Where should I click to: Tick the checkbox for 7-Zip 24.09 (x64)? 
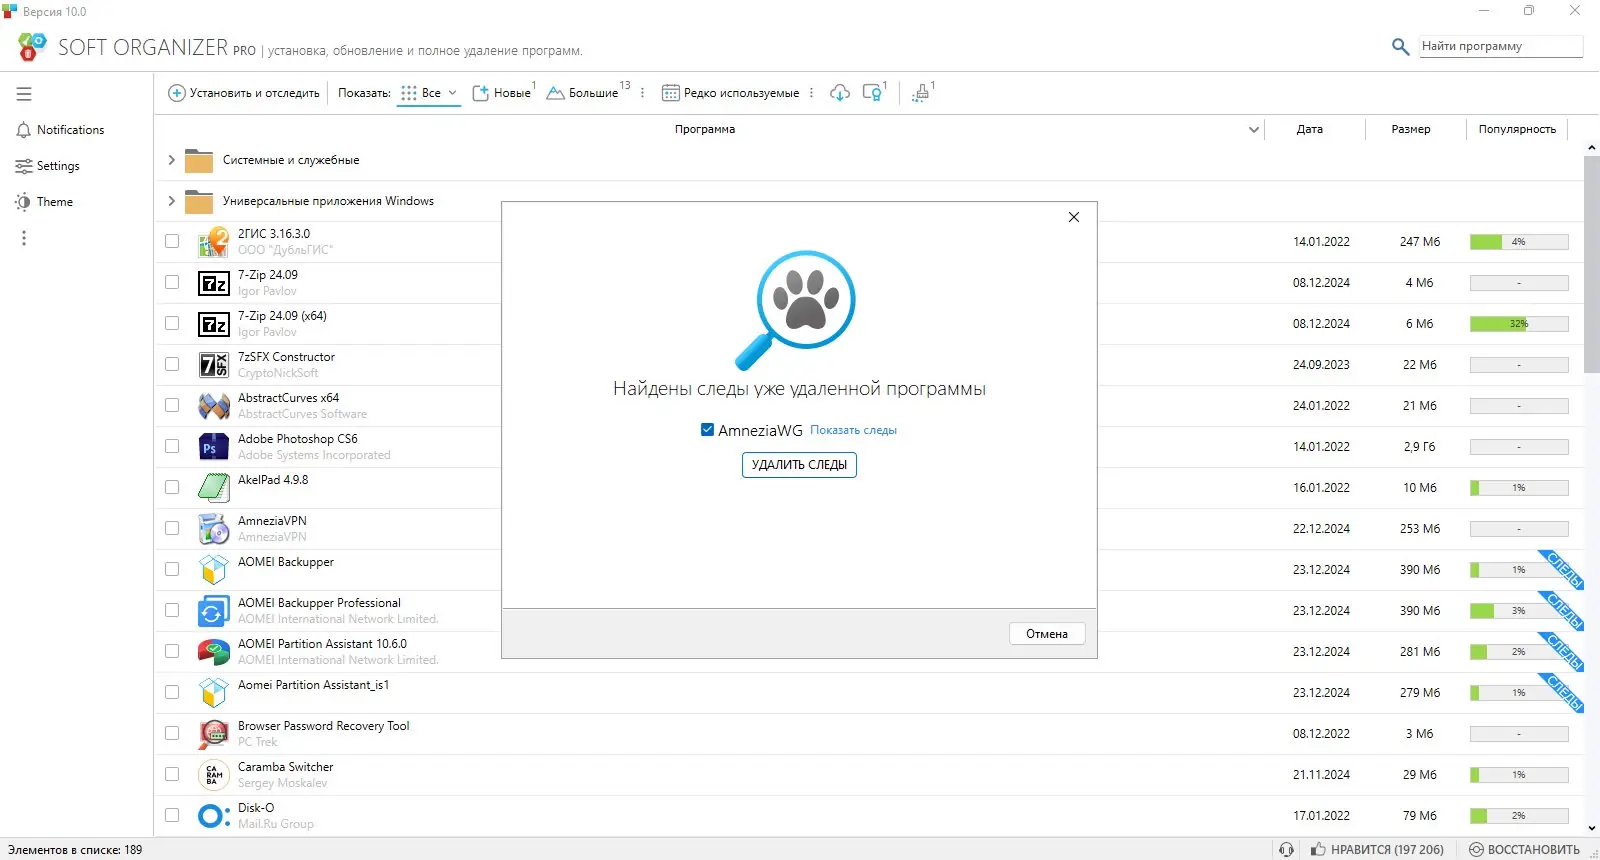(x=172, y=323)
